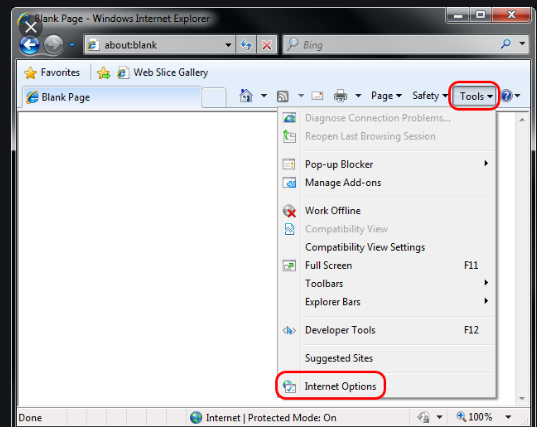
Task: Click Internet Protected Mode On status text
Action: click(271, 418)
